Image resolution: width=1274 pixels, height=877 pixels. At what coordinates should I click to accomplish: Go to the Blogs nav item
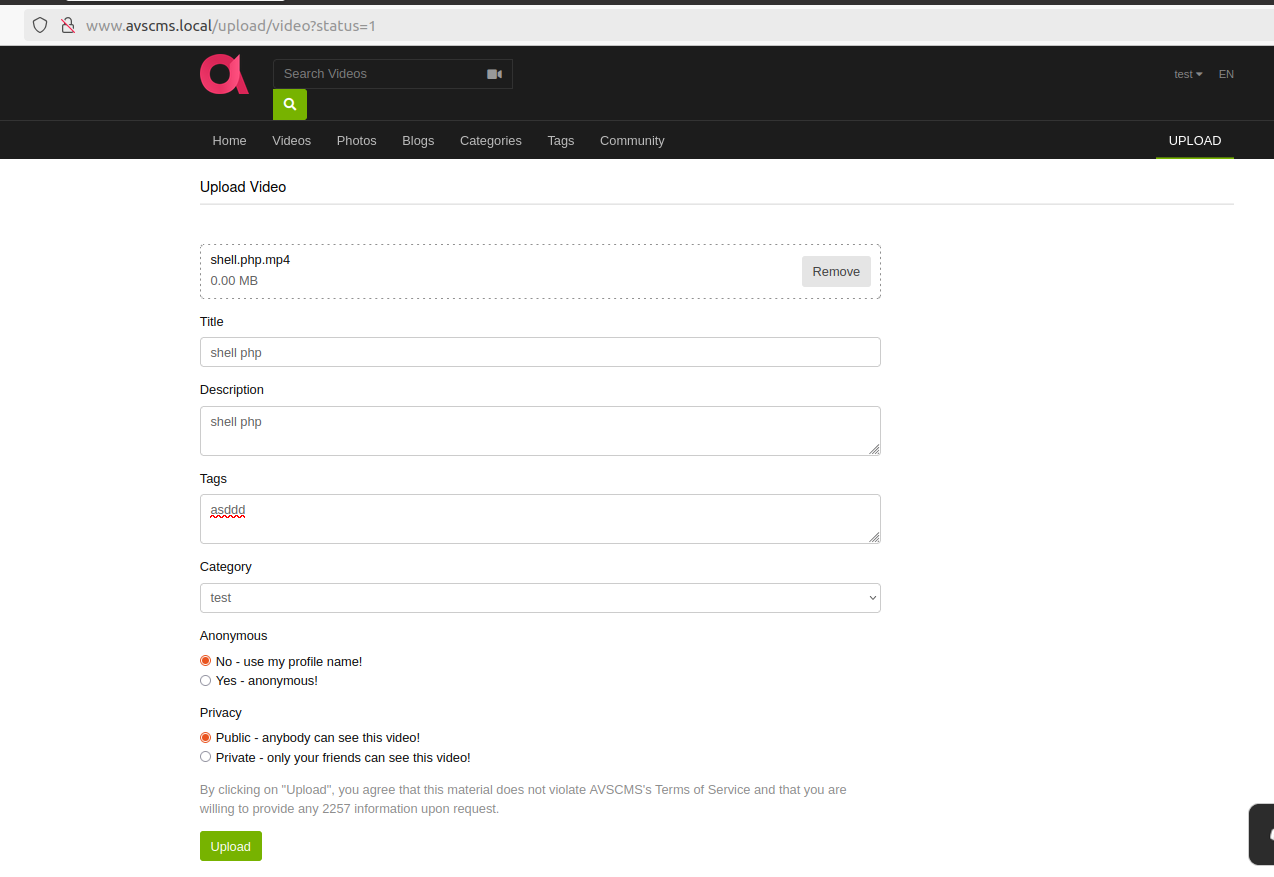click(x=418, y=140)
